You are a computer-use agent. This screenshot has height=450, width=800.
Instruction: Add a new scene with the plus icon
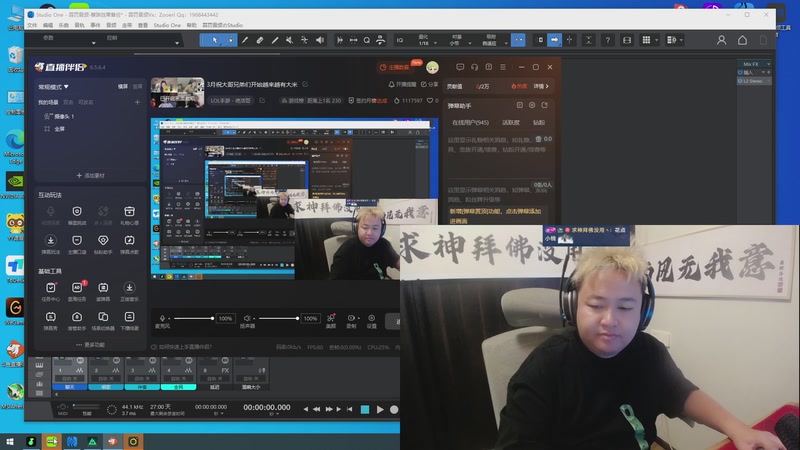(137, 102)
